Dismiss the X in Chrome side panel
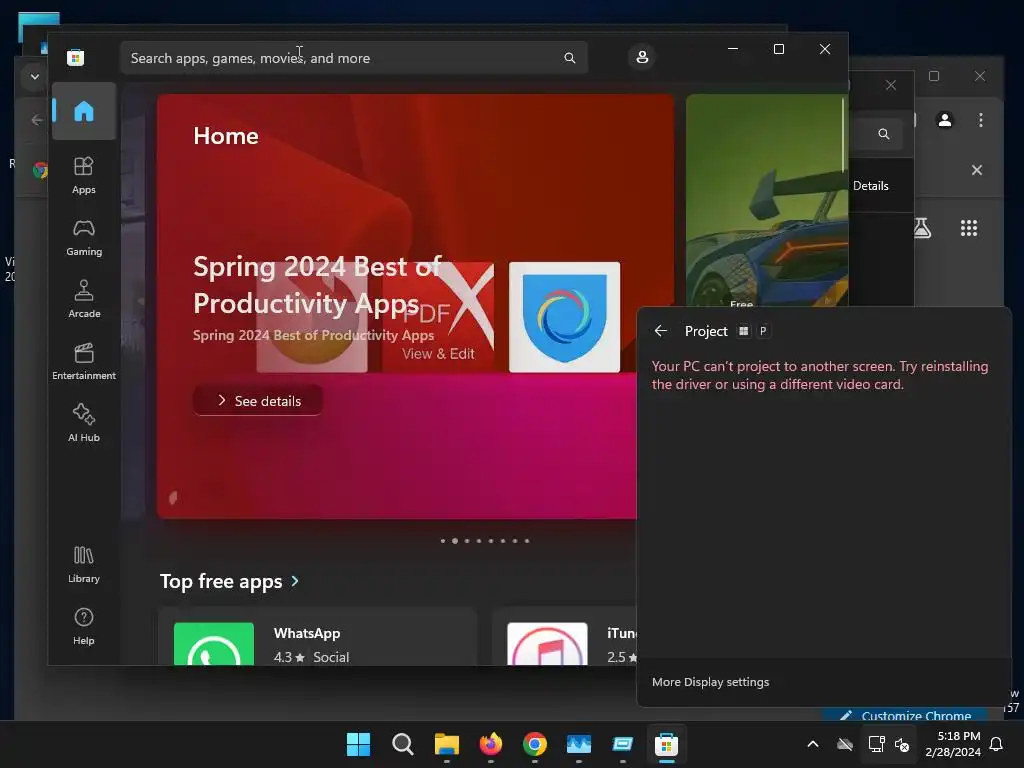1024x768 pixels. pyautogui.click(x=976, y=170)
